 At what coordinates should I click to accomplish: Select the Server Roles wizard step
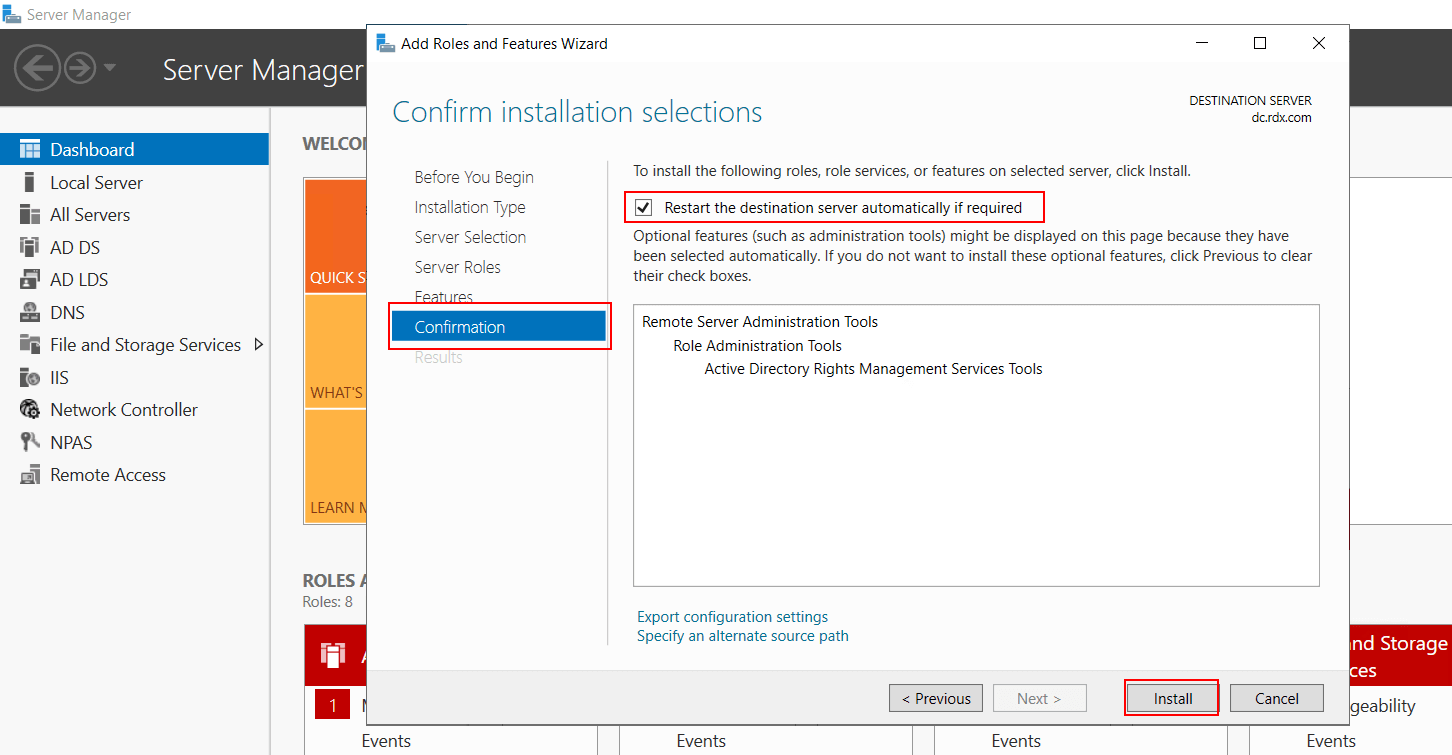pyautogui.click(x=458, y=266)
